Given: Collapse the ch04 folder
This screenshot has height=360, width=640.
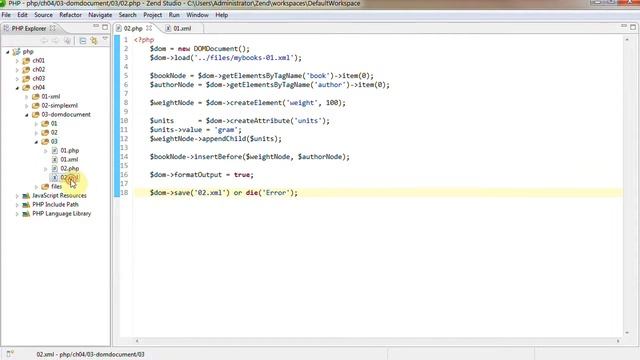Looking at the screenshot, I should 17,88.
